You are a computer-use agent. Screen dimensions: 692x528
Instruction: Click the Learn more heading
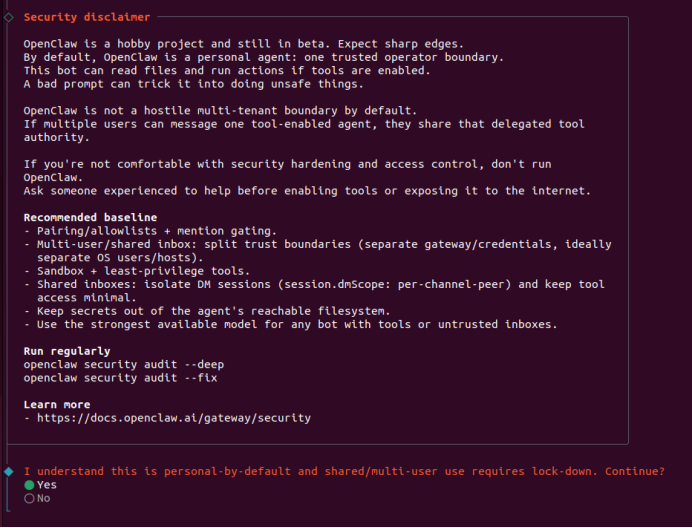pyautogui.click(x=57, y=404)
